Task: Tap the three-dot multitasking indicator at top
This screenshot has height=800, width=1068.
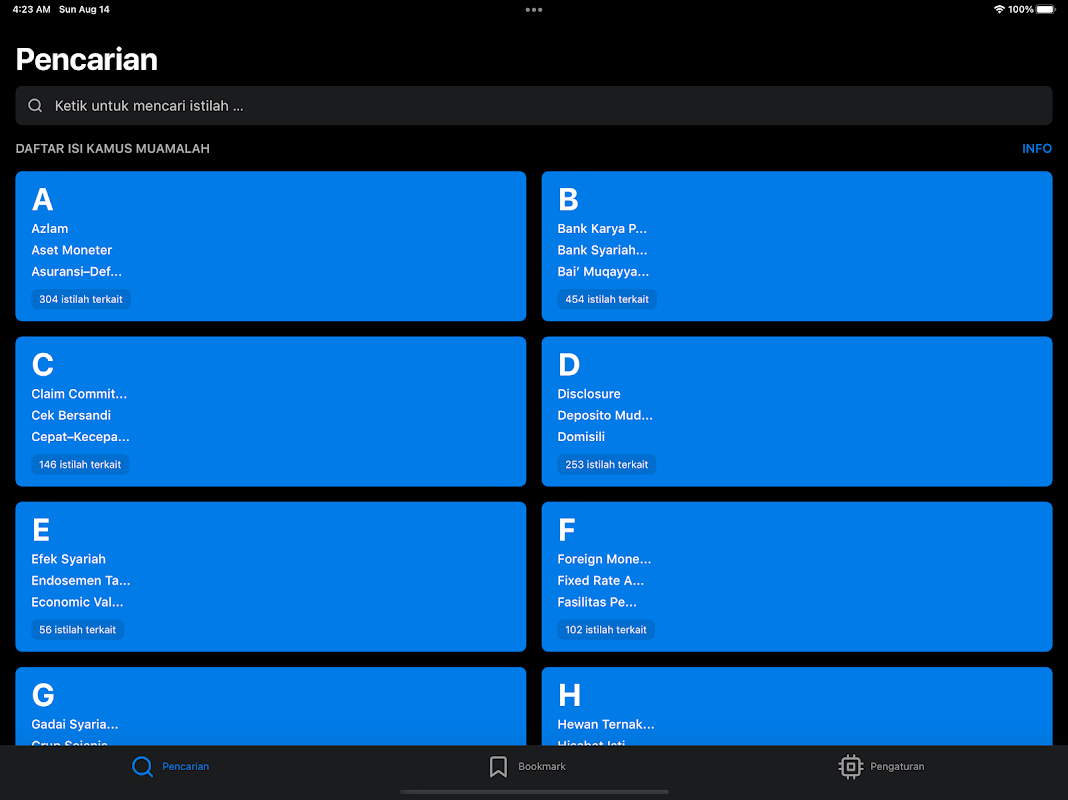Action: (x=534, y=10)
